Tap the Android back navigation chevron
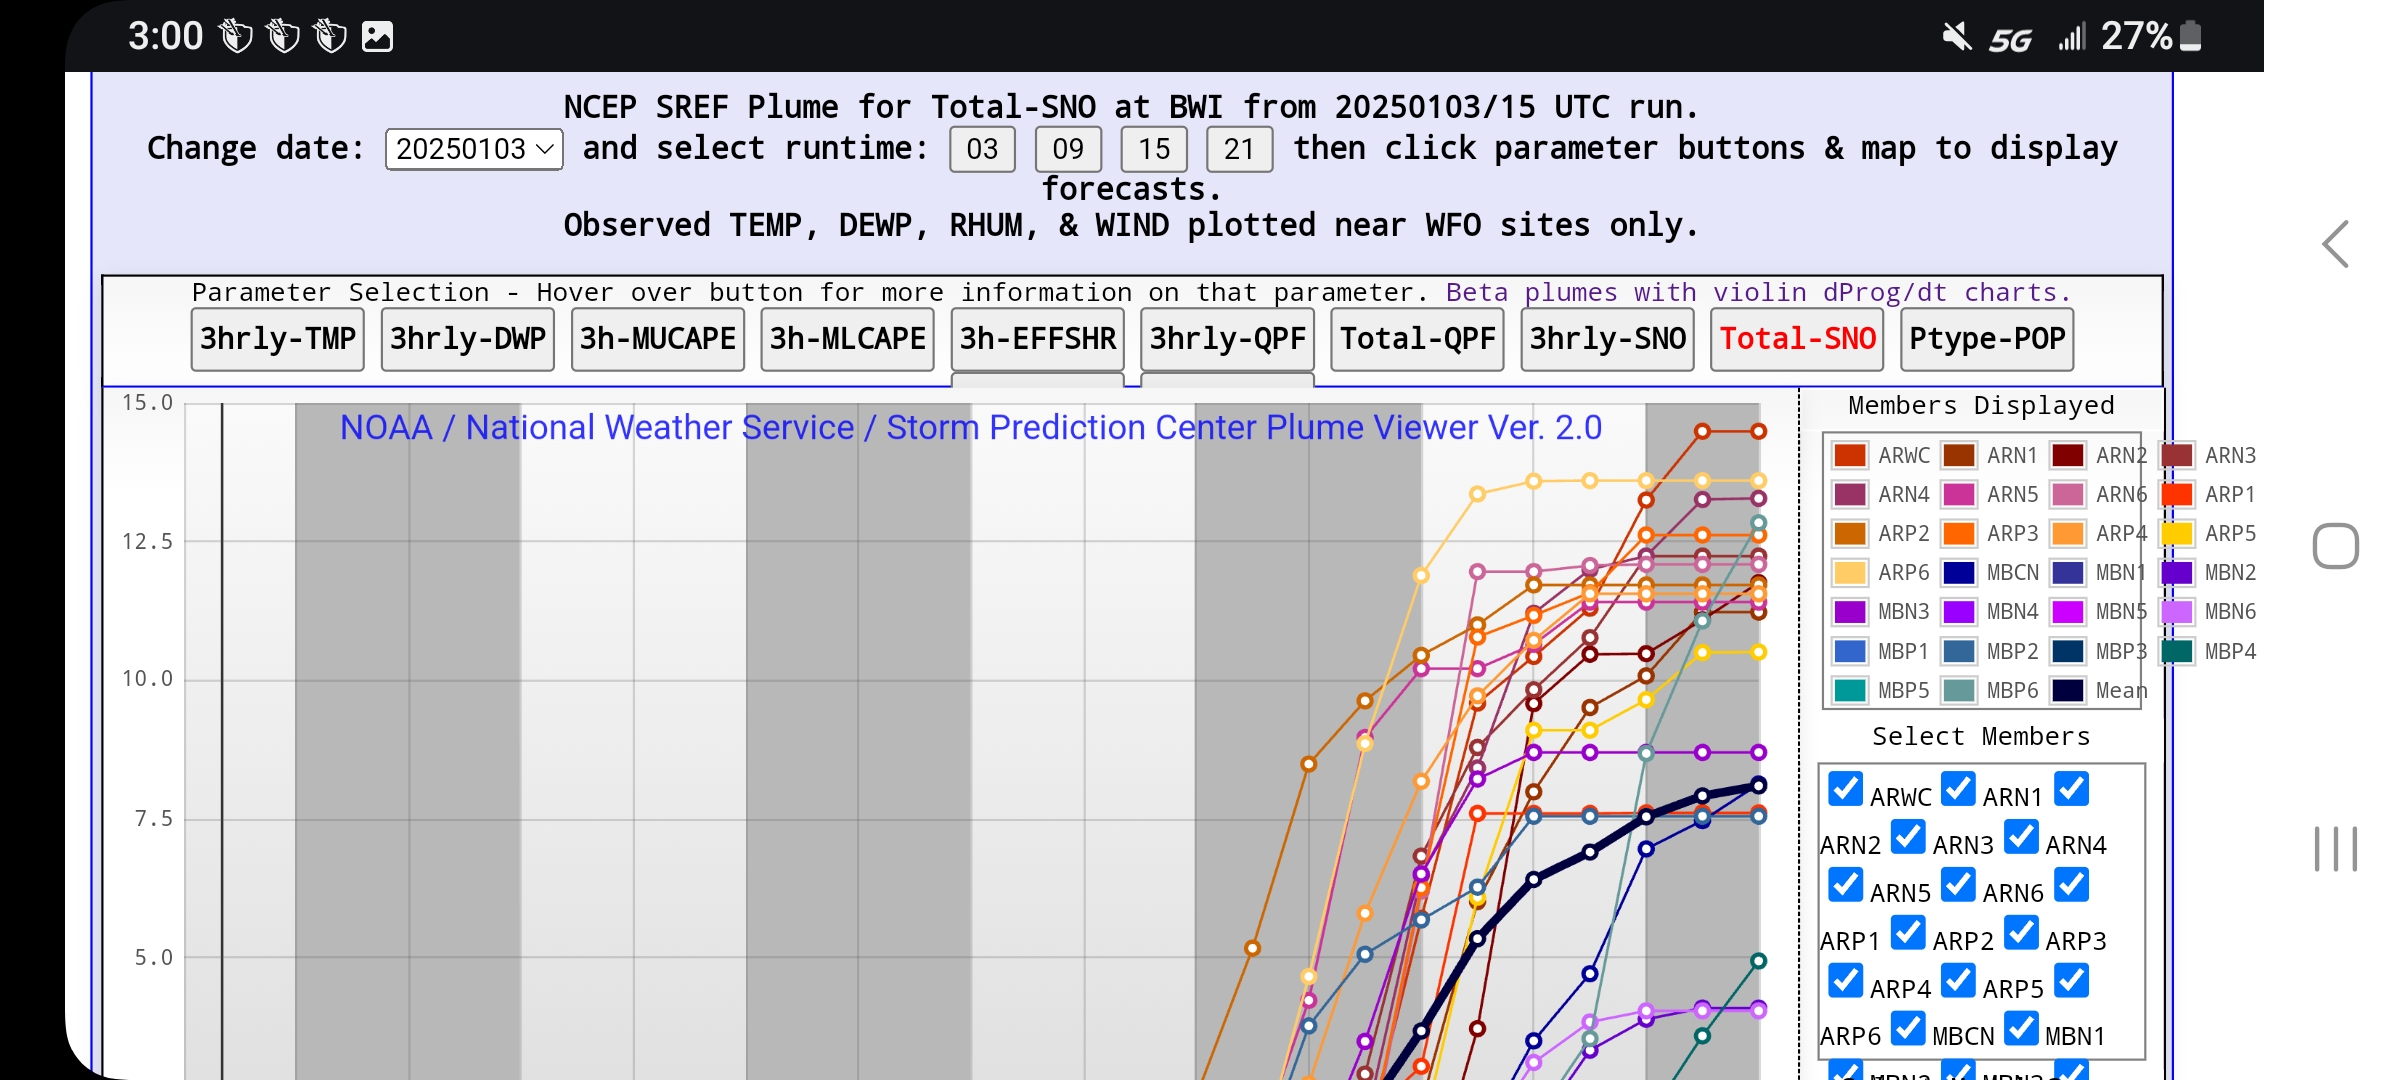The height and width of the screenshot is (1080, 2408). [x=2336, y=244]
